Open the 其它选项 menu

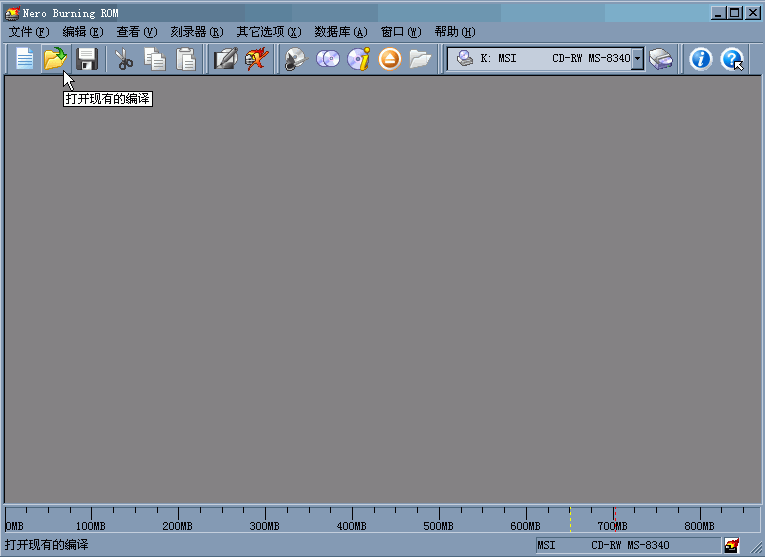coord(268,32)
